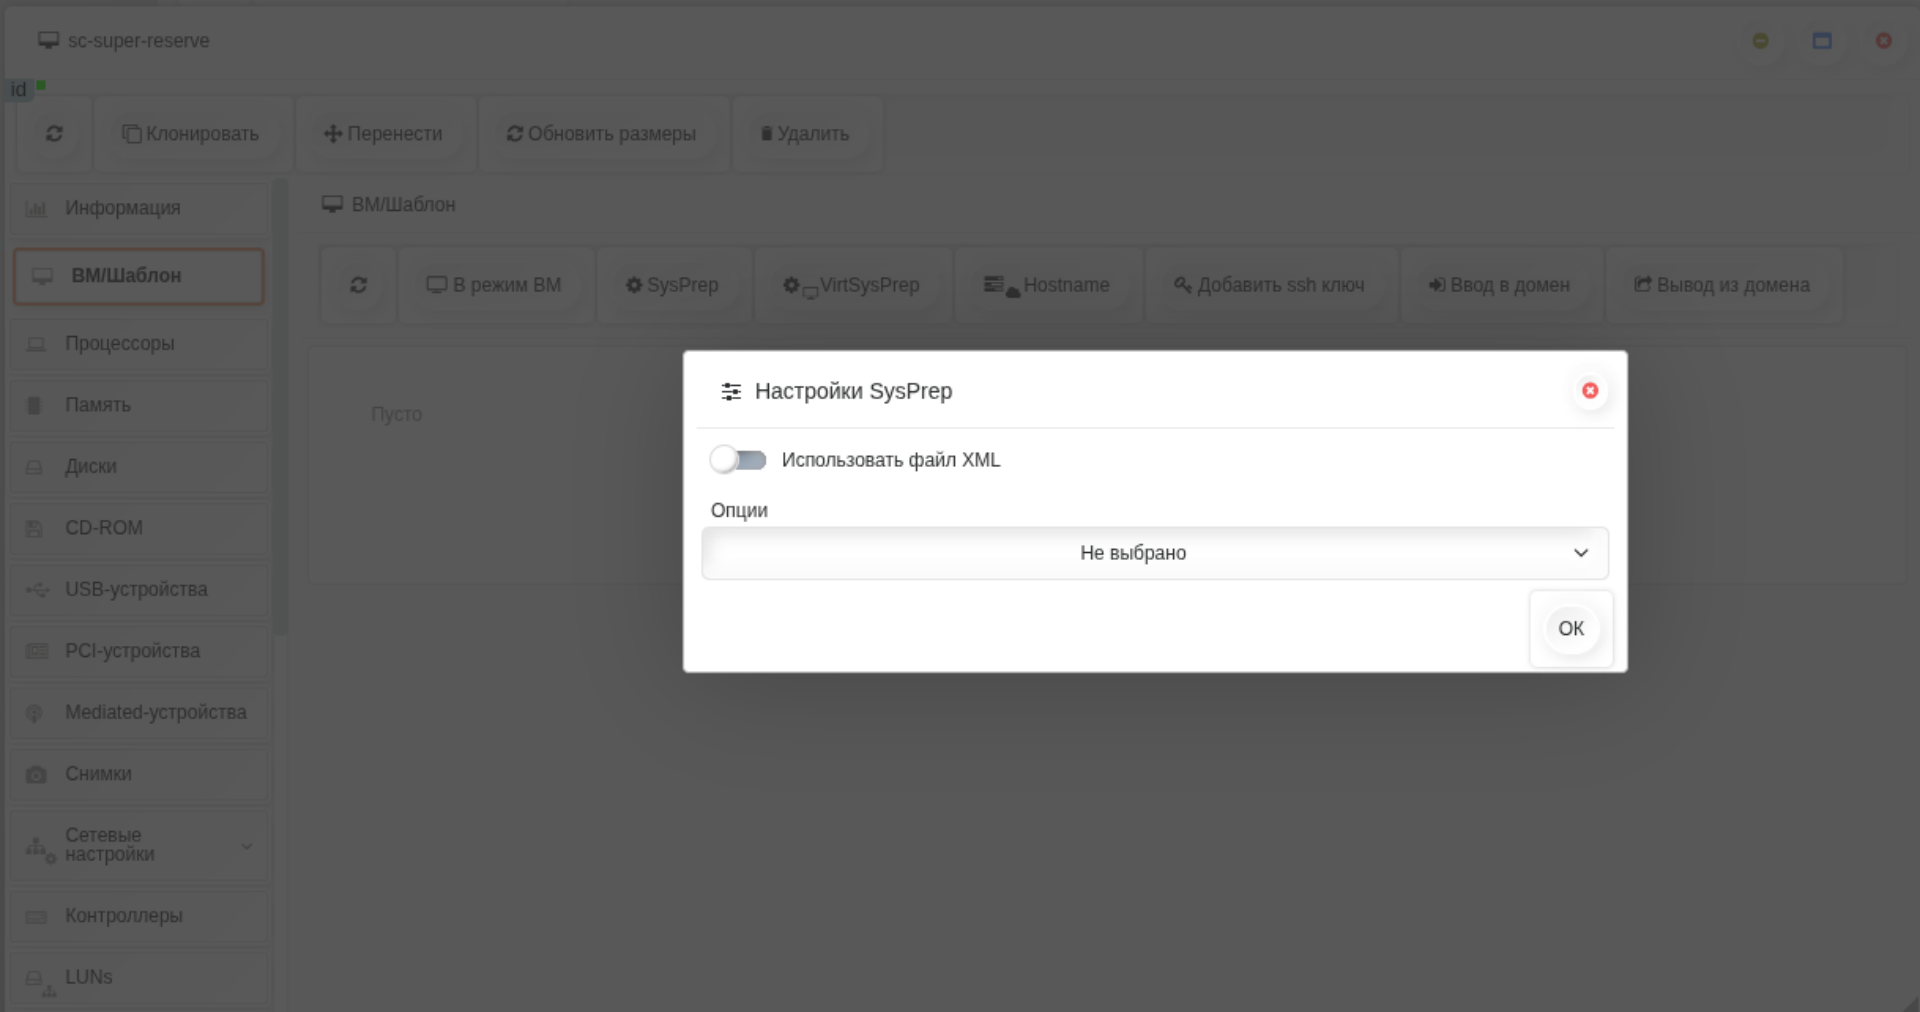Click the CD-ROM disk icon
This screenshot has width=1920, height=1012.
tap(34, 529)
